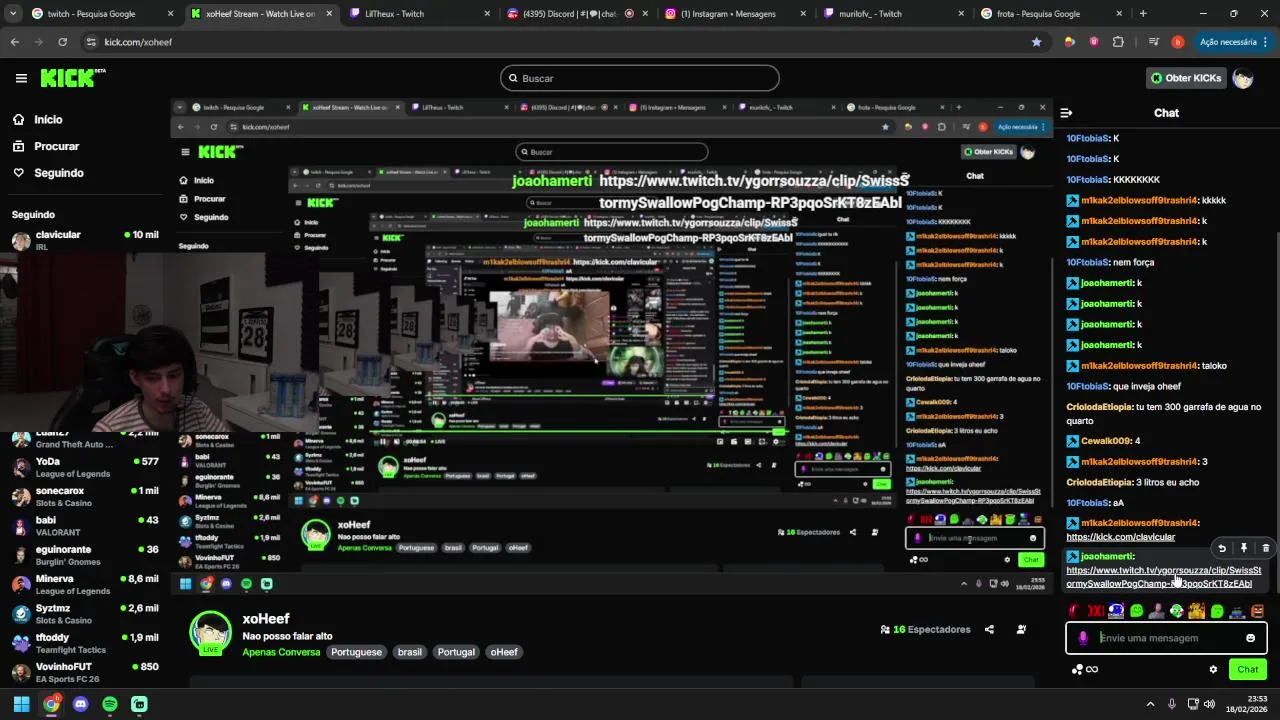
Task: Click the icon right of the share icon
Action: click(x=1021, y=630)
